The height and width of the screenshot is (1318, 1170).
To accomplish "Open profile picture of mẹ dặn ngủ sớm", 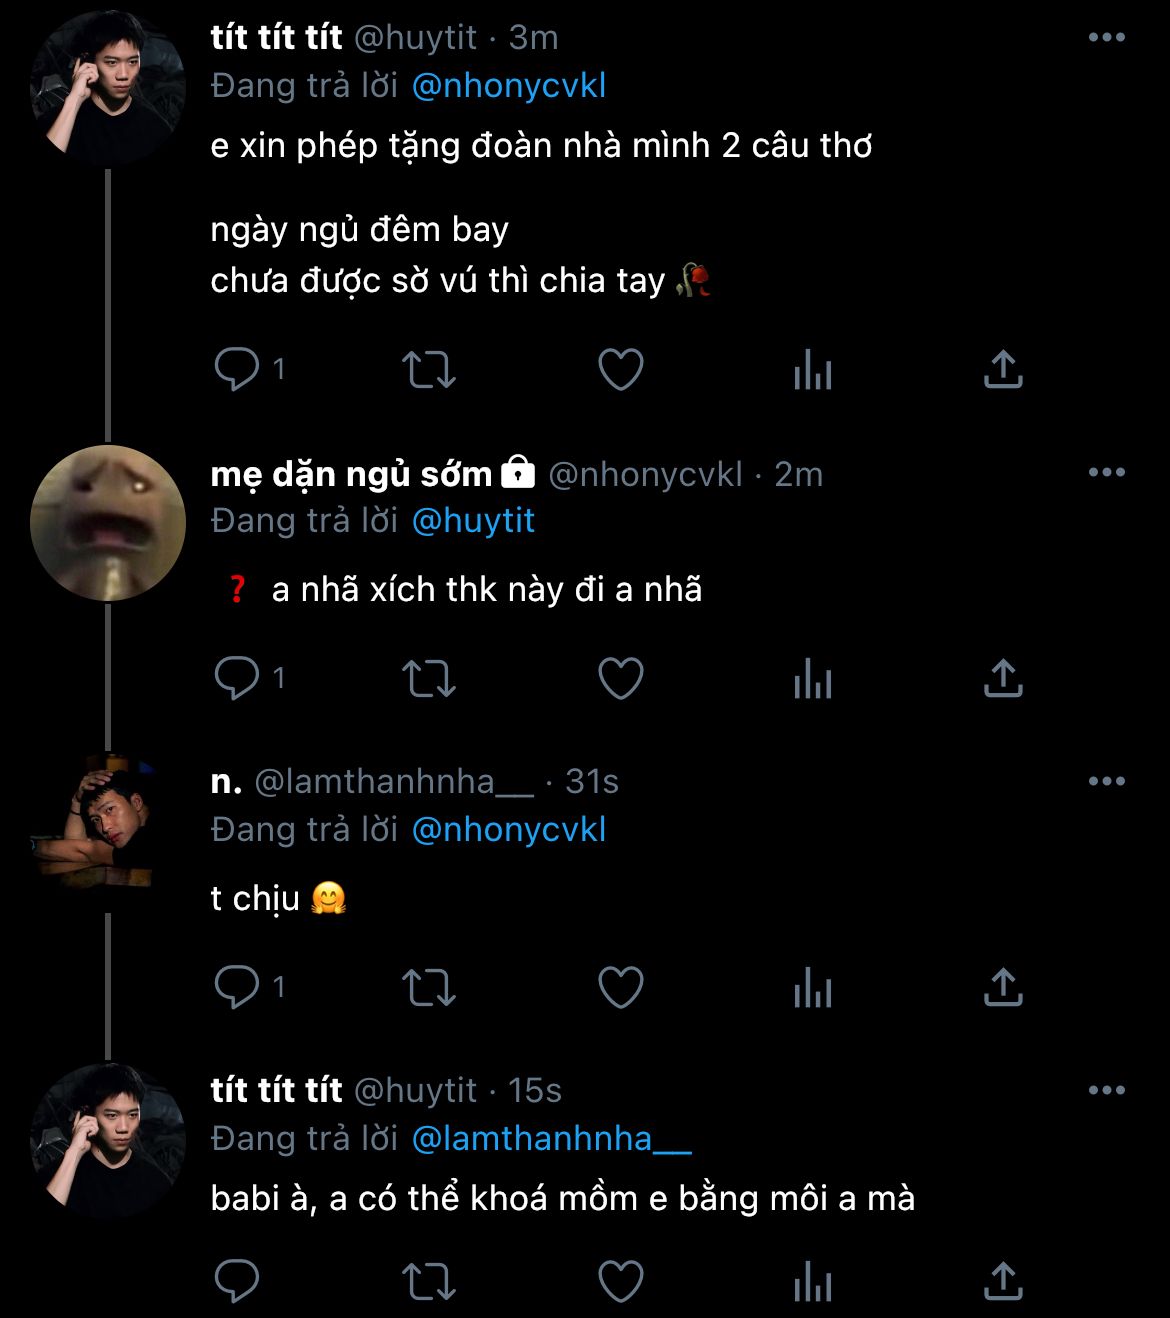I will tap(108, 523).
